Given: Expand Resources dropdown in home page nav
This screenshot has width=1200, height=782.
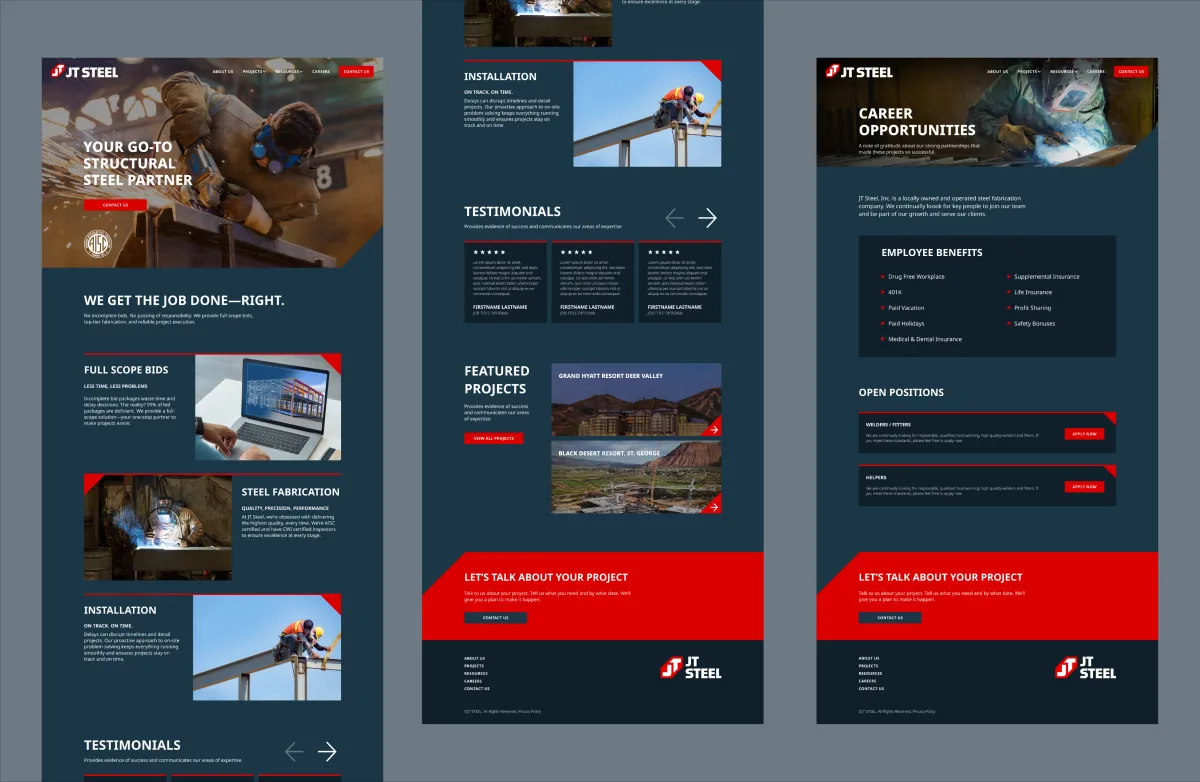Looking at the screenshot, I should [x=288, y=72].
